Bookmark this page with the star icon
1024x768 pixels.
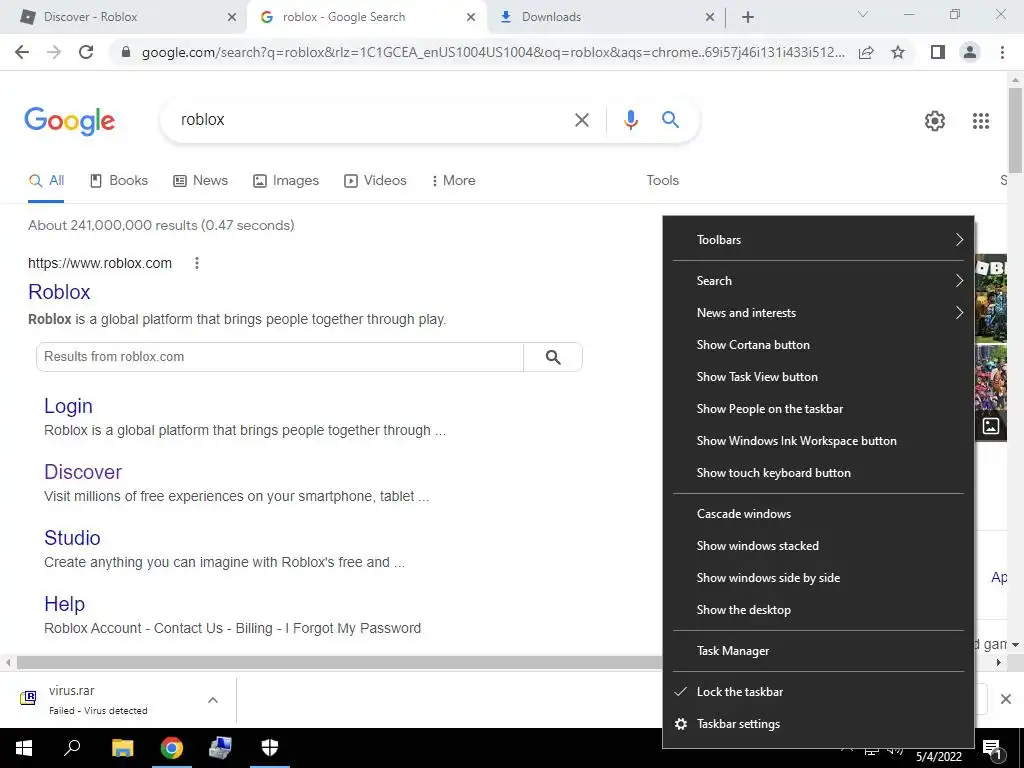[x=898, y=52]
